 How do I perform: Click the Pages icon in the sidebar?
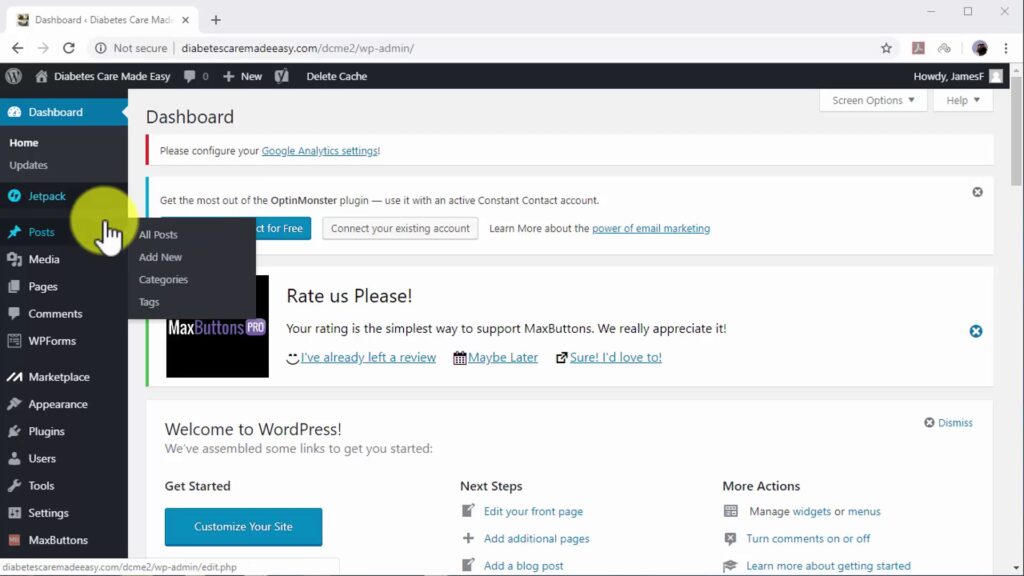pyautogui.click(x=14, y=287)
